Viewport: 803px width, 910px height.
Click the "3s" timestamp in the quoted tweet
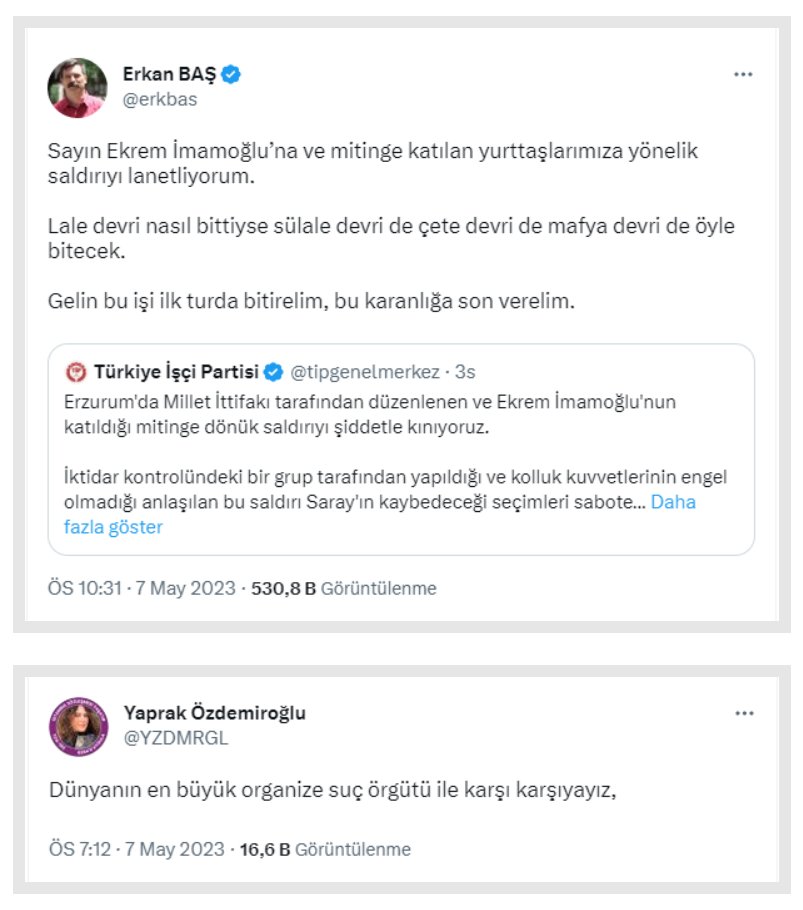click(465, 373)
